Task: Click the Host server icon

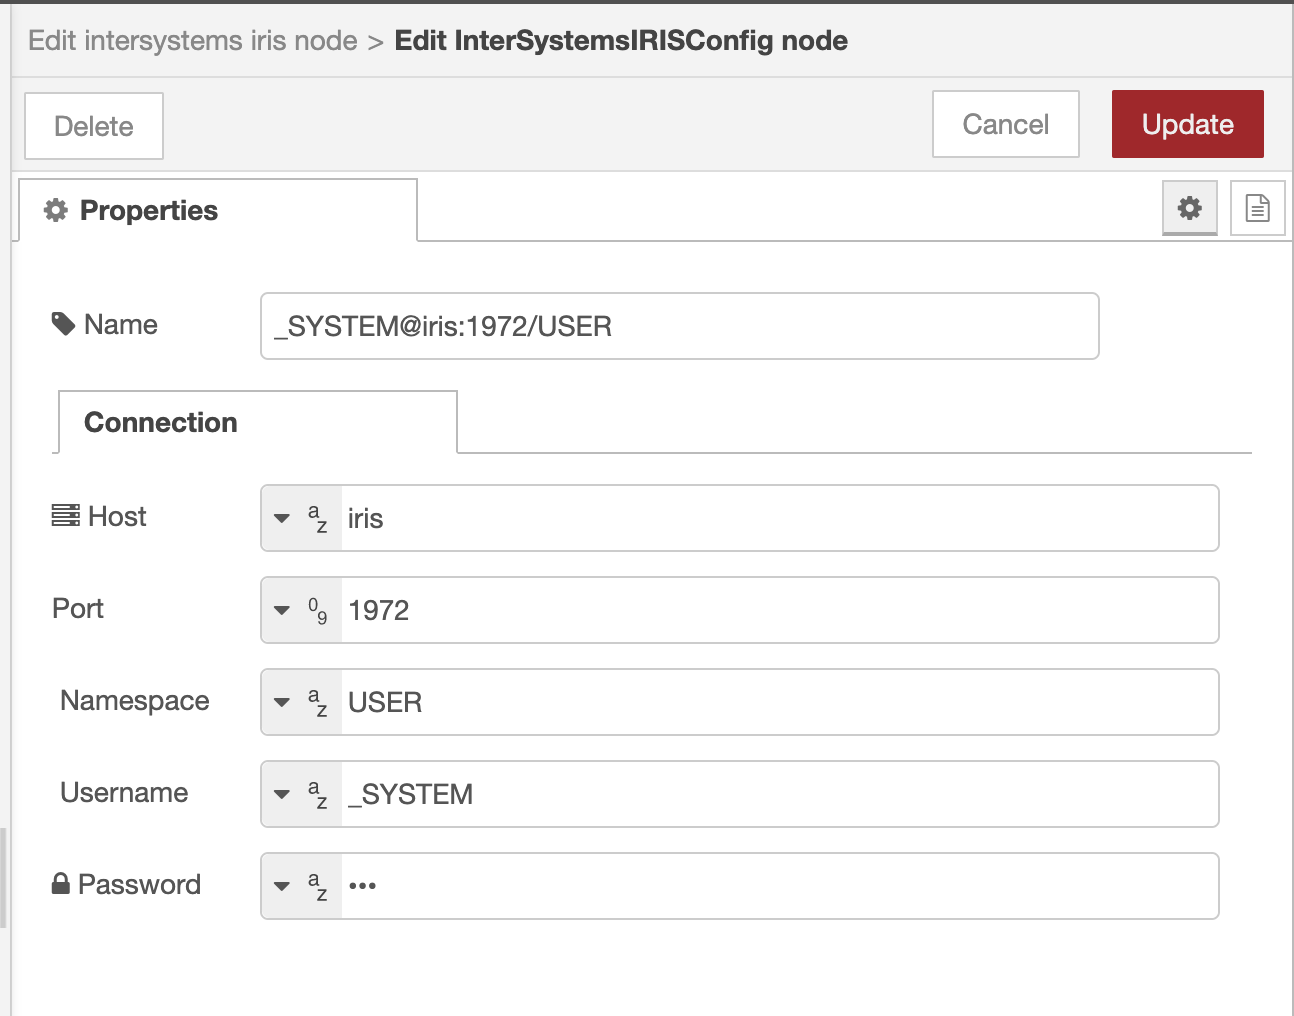Action: coord(66,516)
